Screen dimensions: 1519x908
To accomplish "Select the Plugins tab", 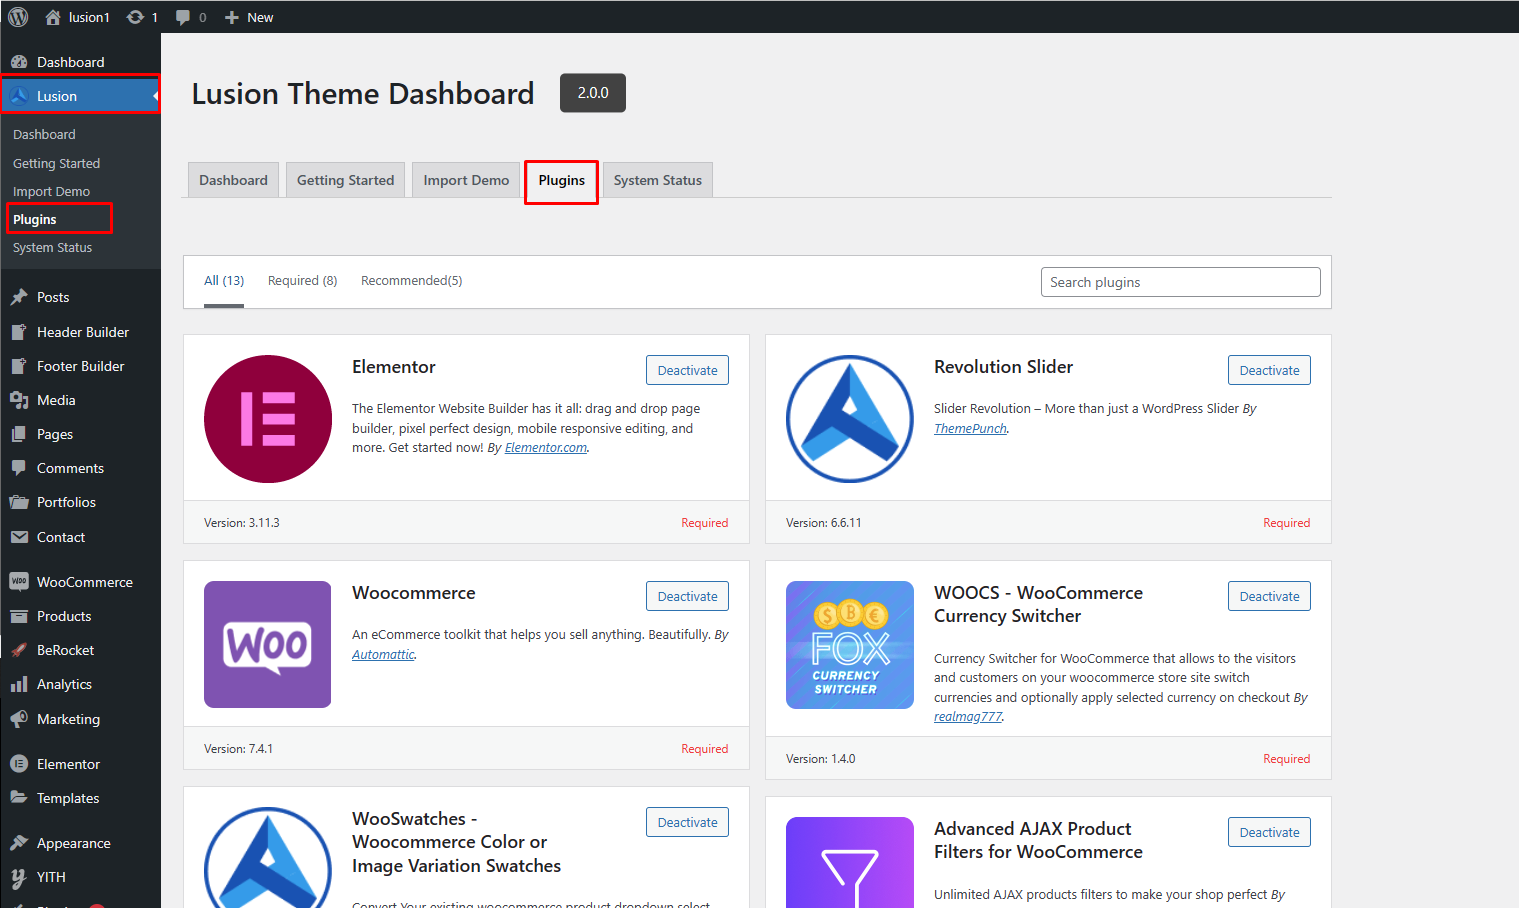I will (x=562, y=181).
